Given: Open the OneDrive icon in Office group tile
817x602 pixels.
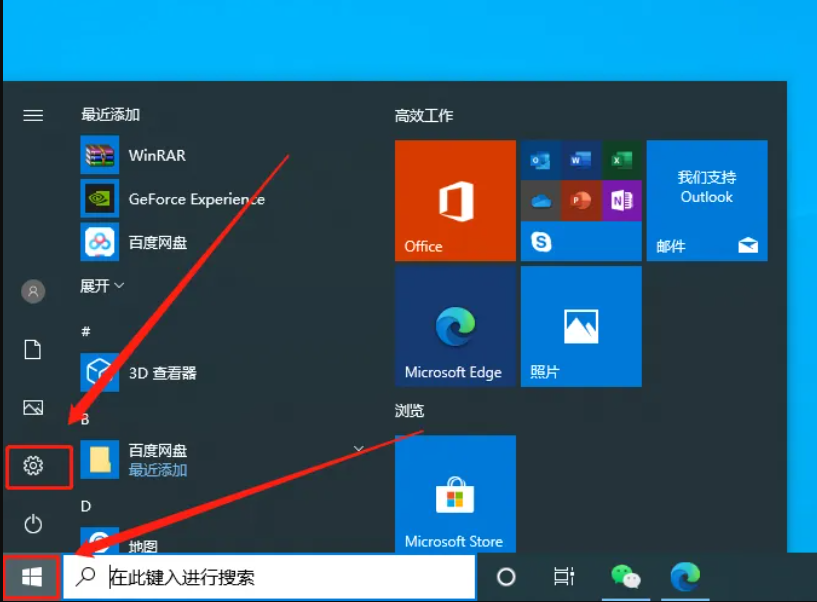Looking at the screenshot, I should coord(540,201).
